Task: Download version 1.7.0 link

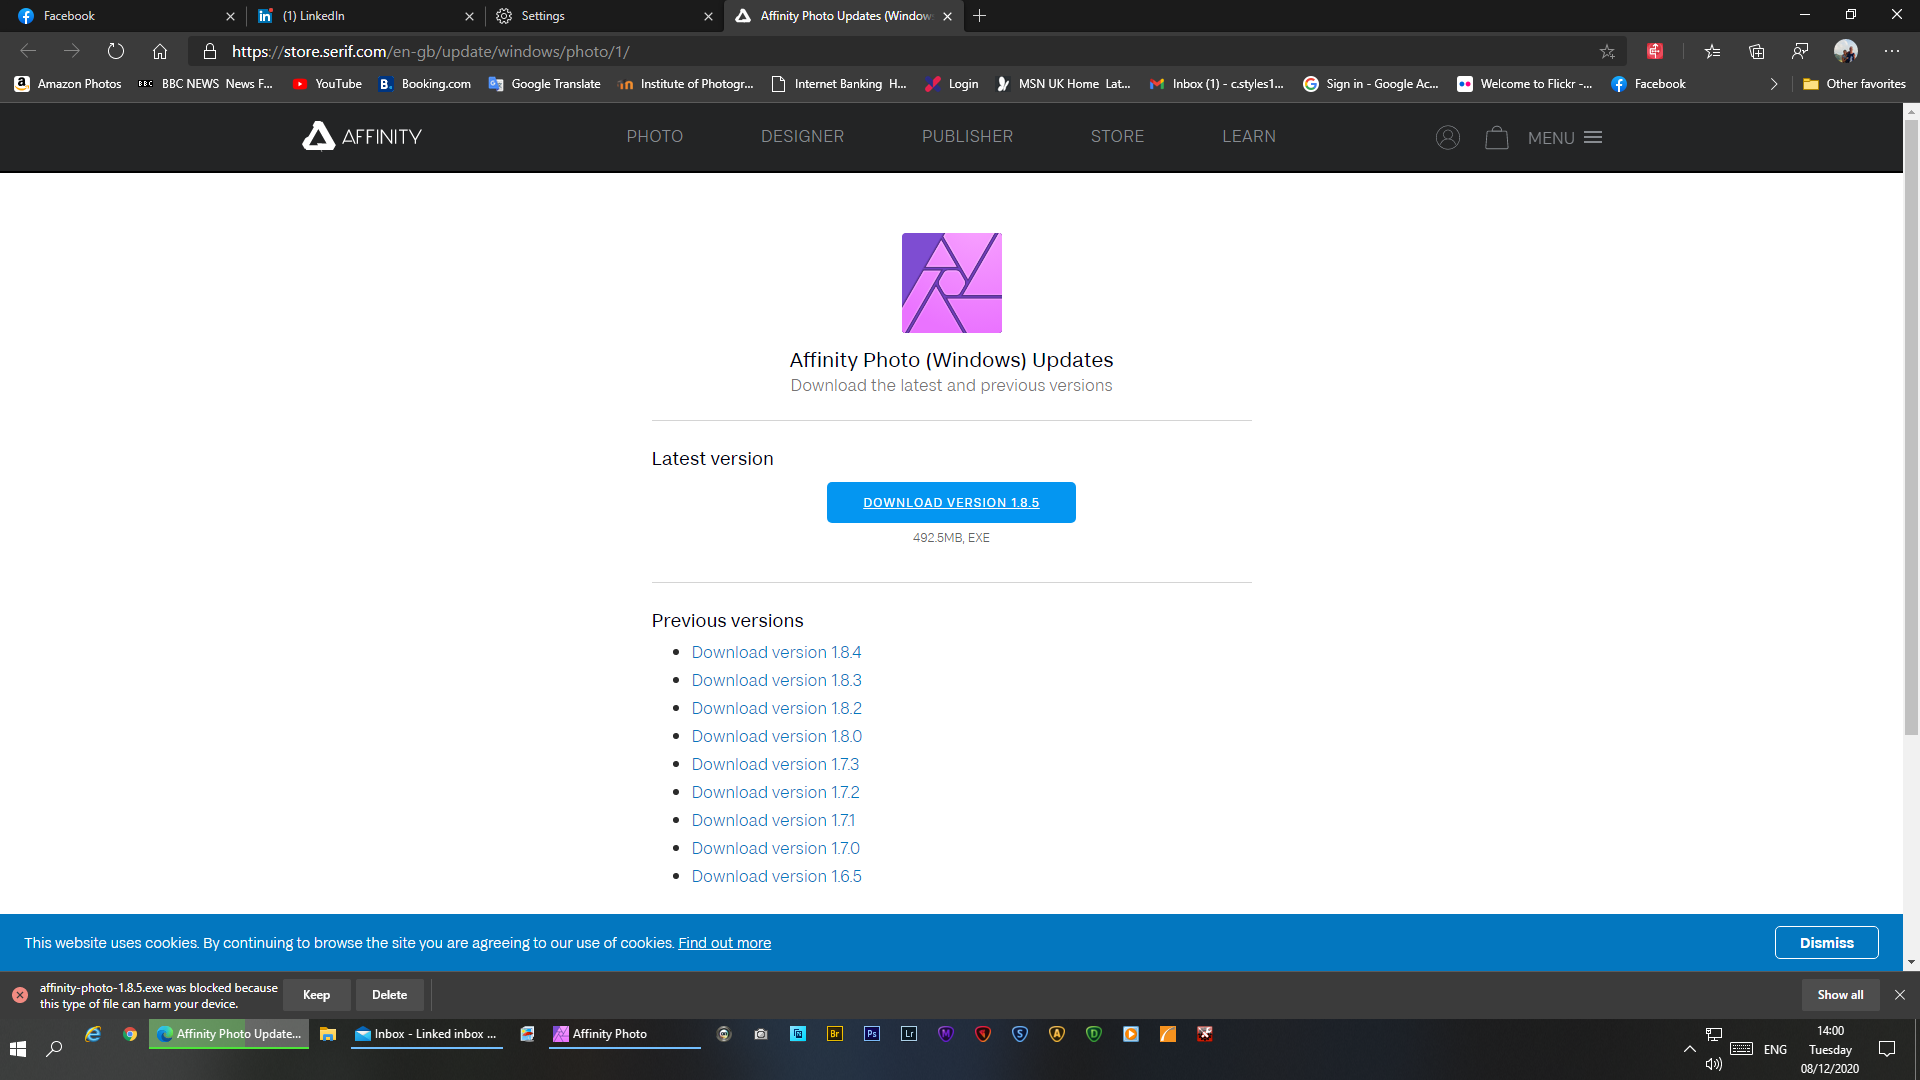Action: [x=775, y=848]
